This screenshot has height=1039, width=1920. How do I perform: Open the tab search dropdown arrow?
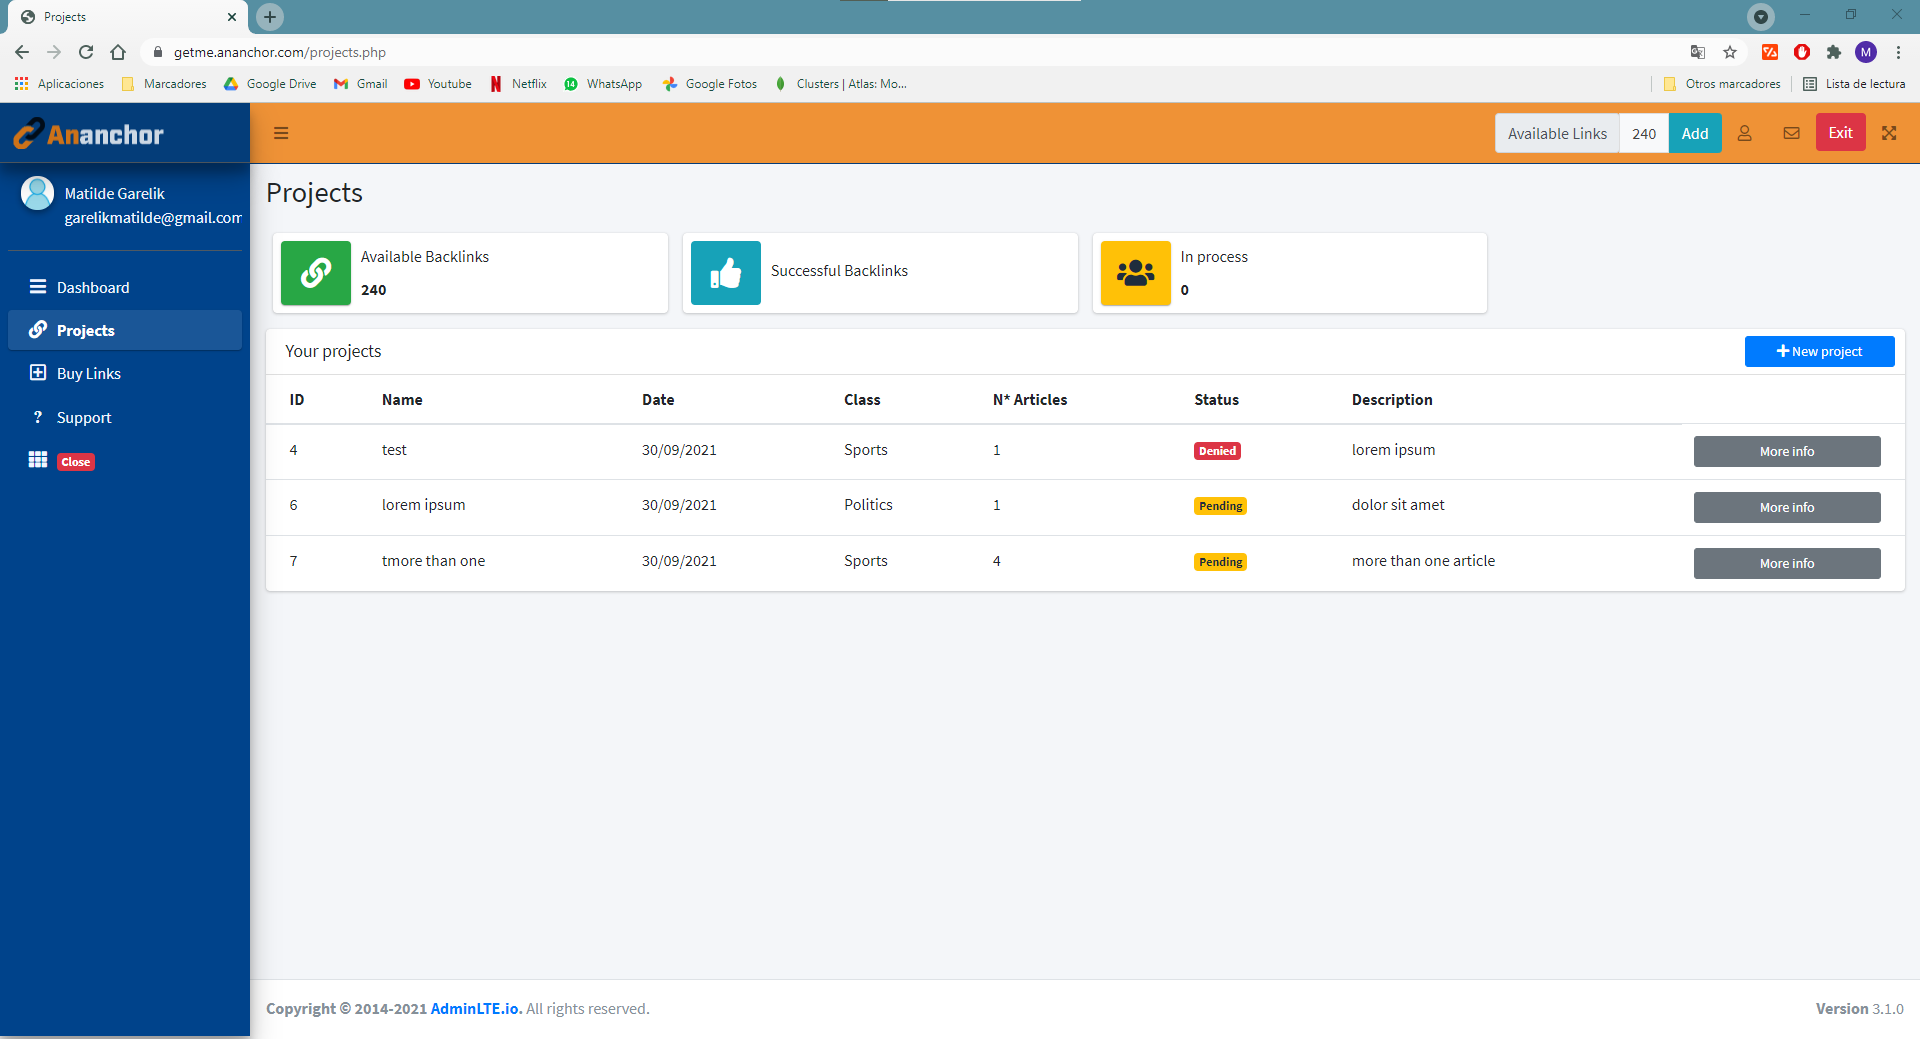pyautogui.click(x=1761, y=16)
